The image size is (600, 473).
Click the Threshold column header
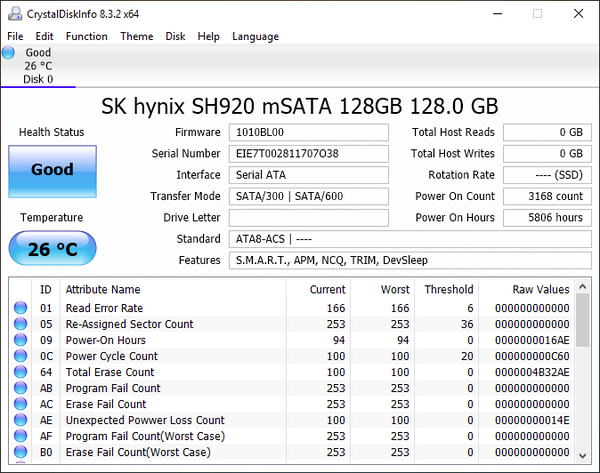pyautogui.click(x=449, y=290)
